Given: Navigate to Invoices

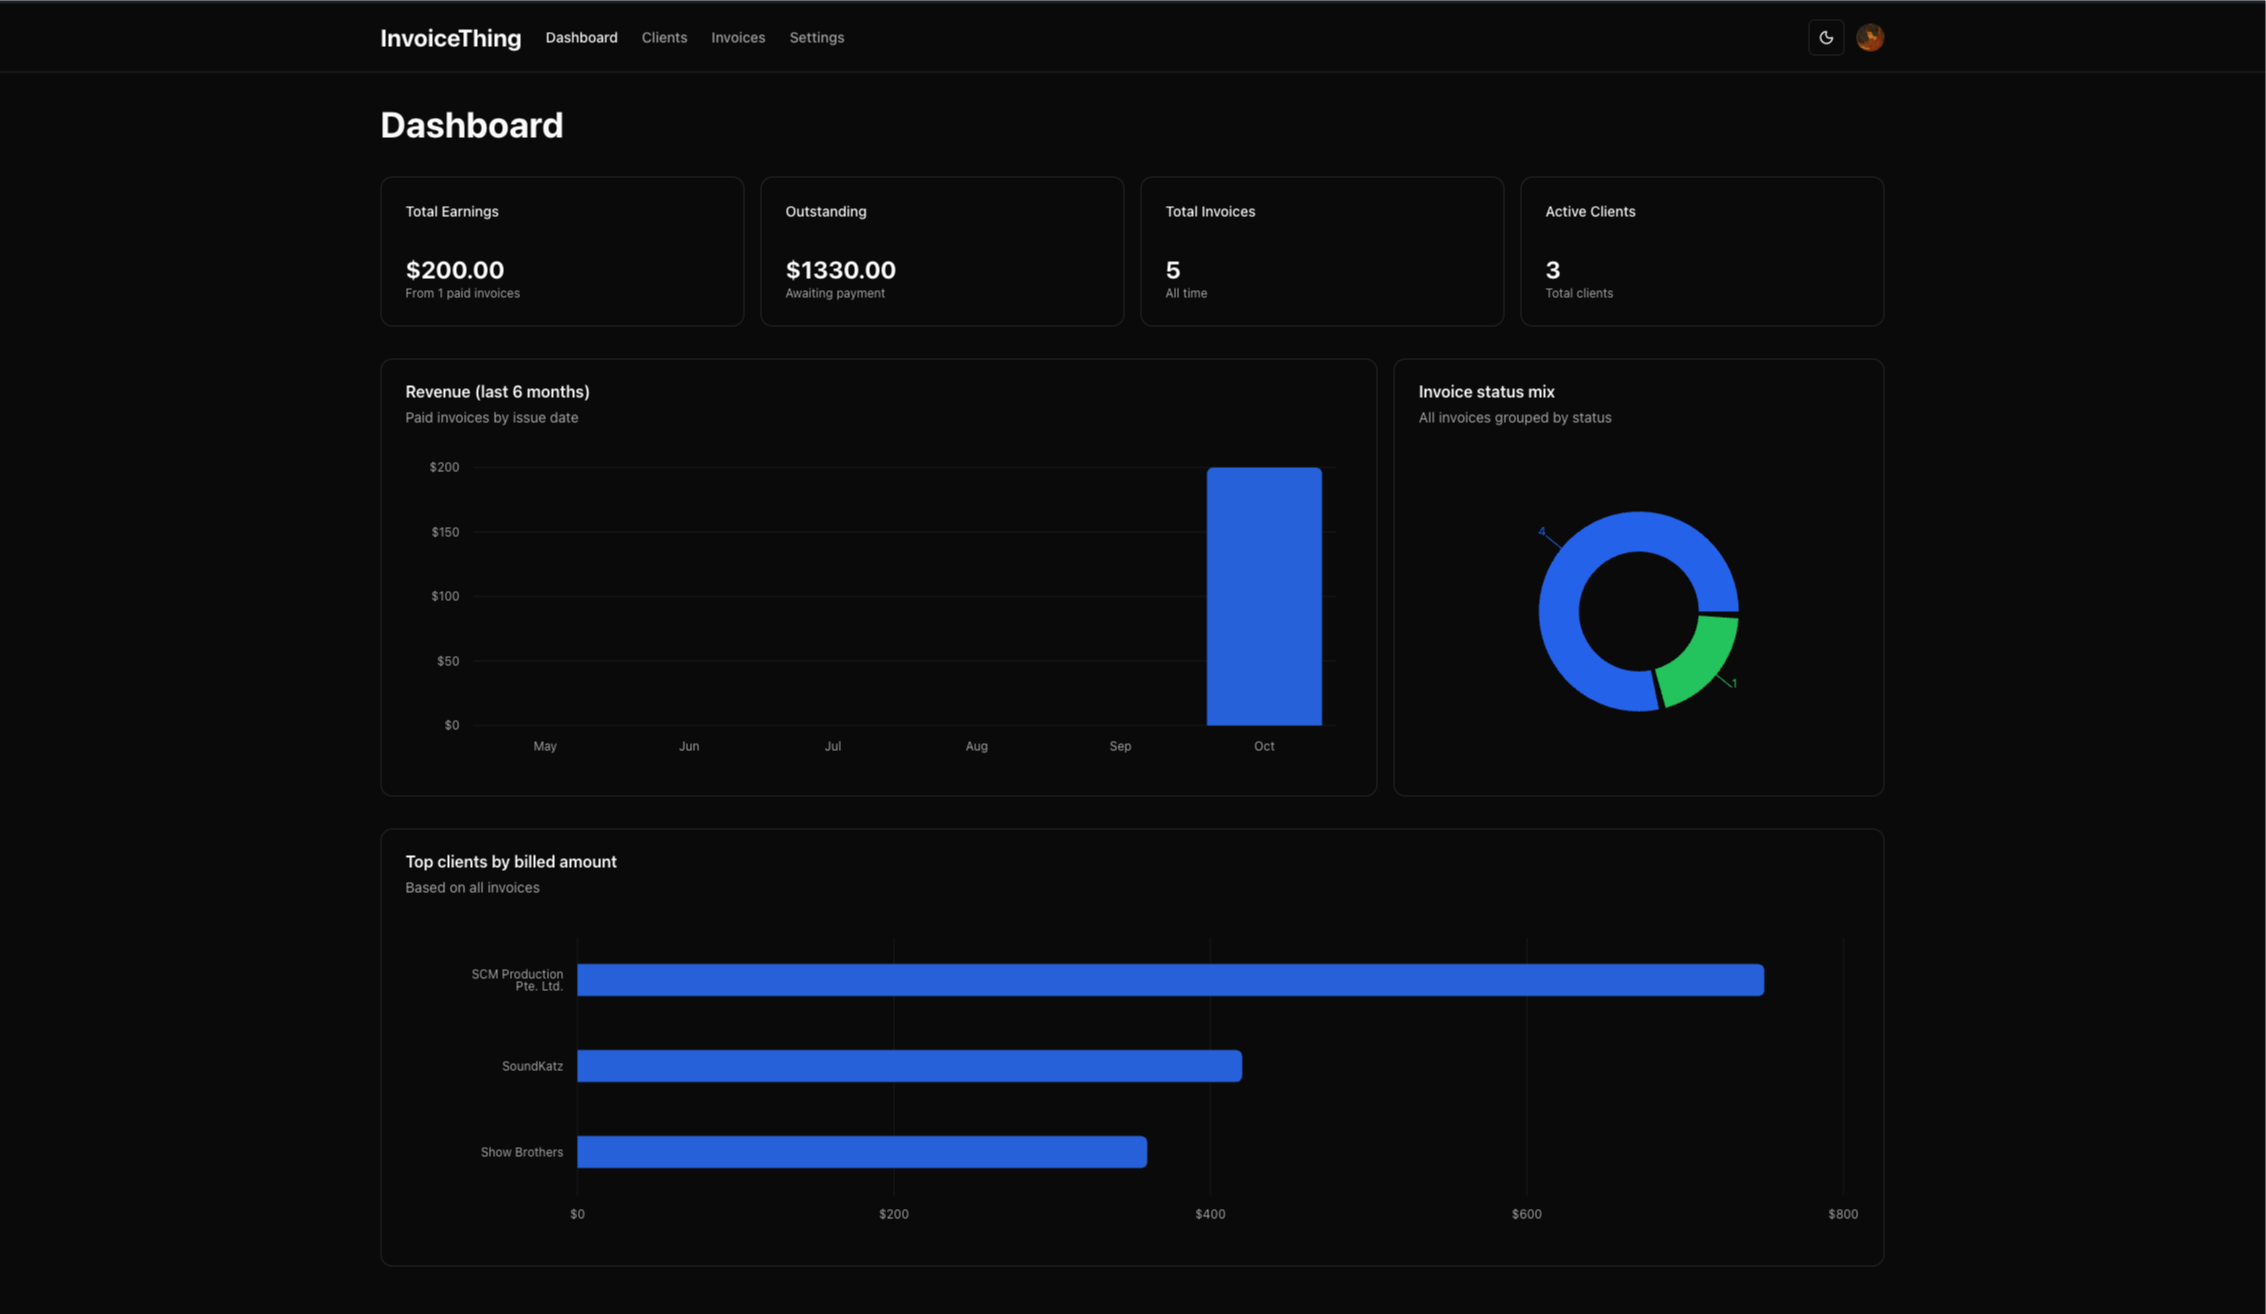Looking at the screenshot, I should (x=738, y=38).
